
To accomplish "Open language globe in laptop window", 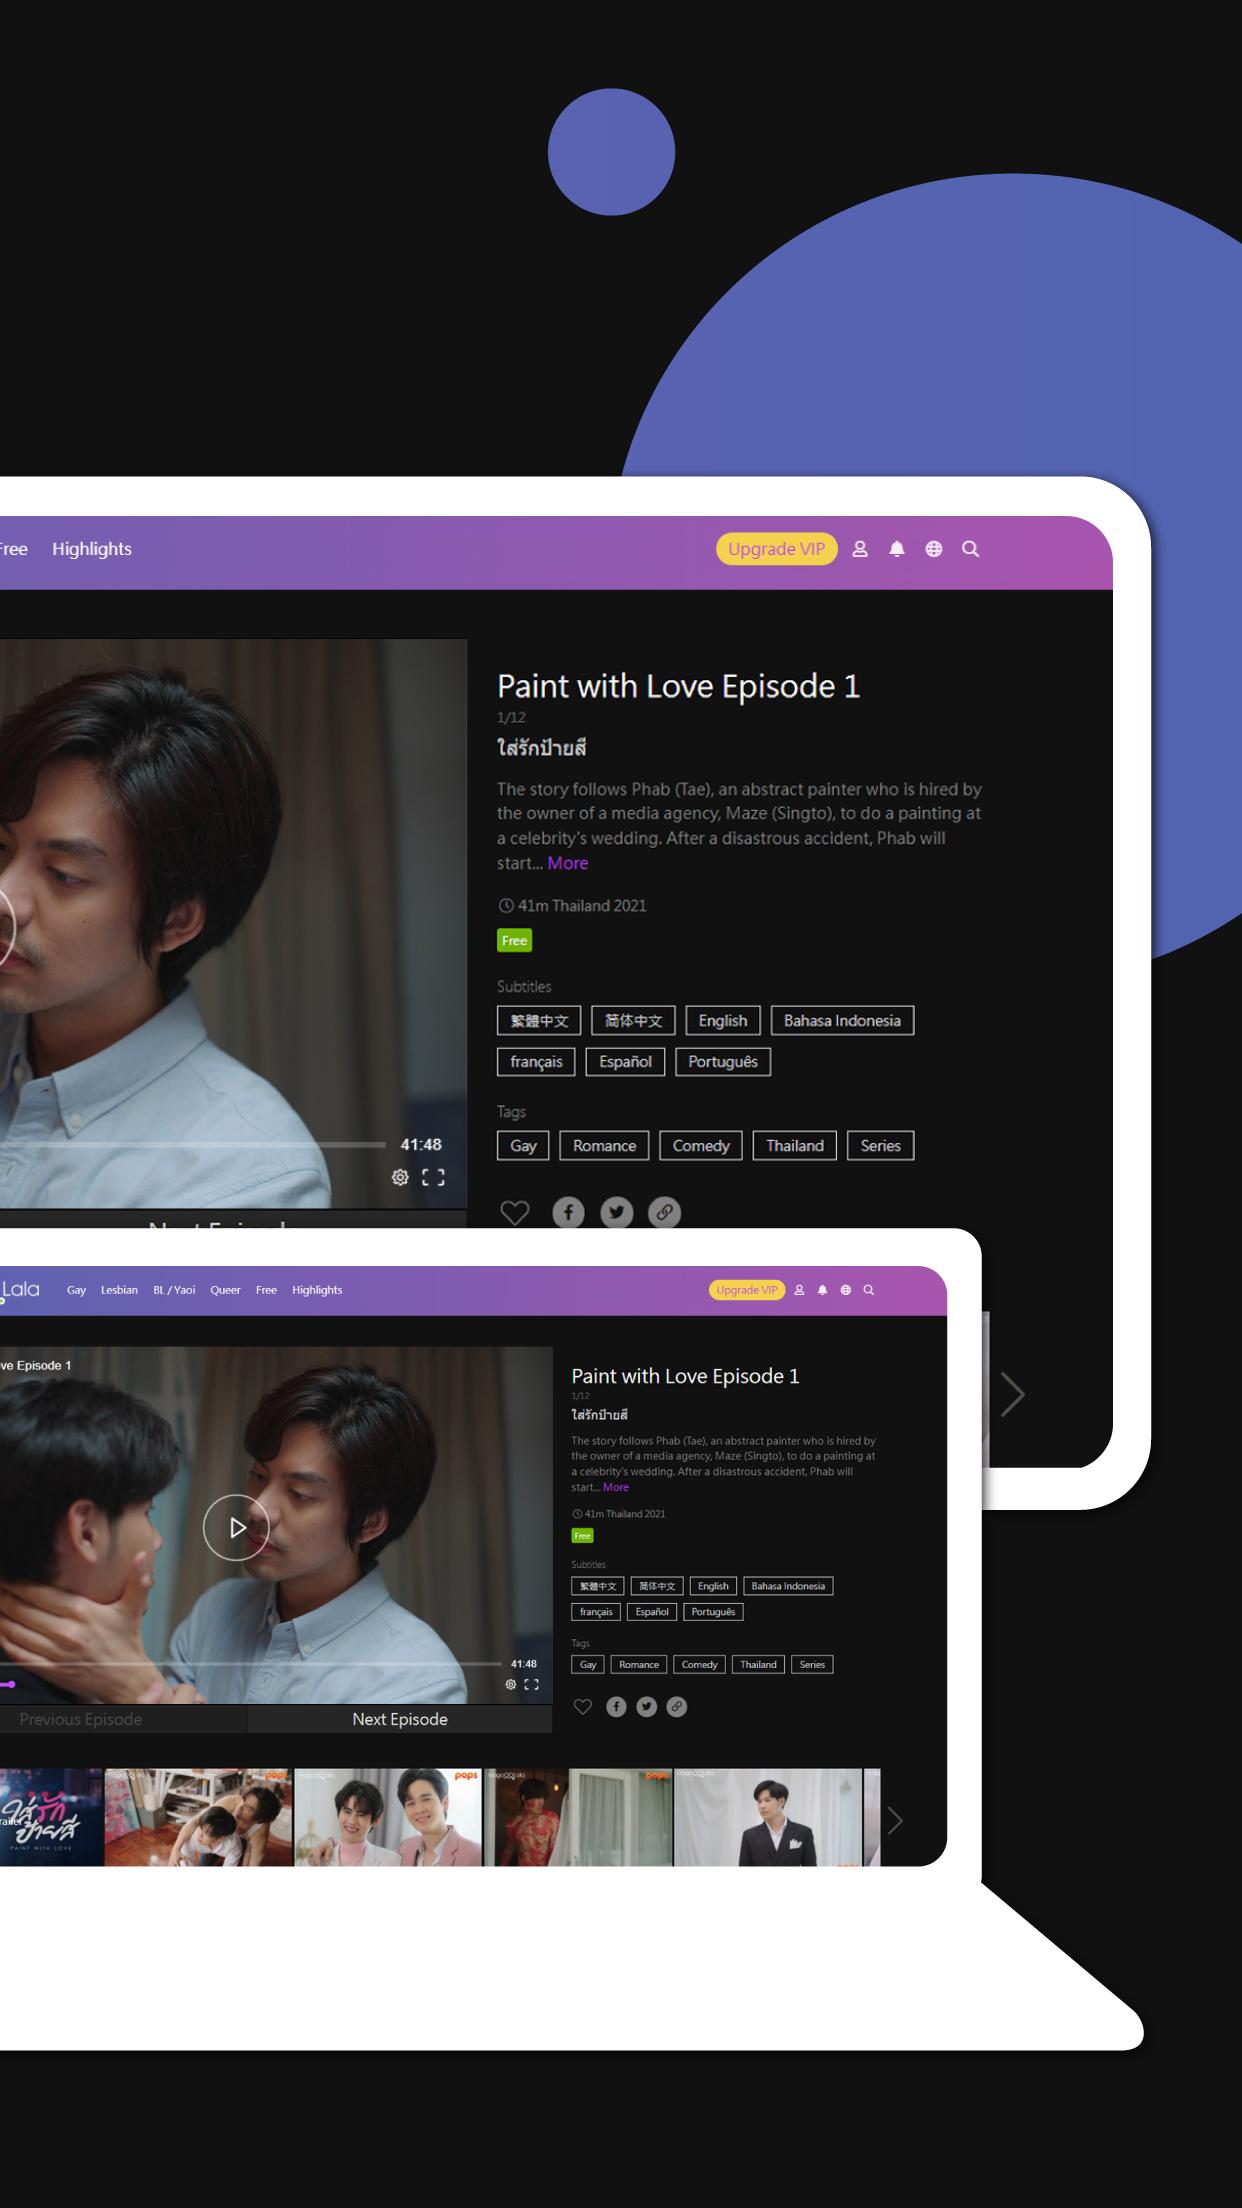I will coord(846,1290).
